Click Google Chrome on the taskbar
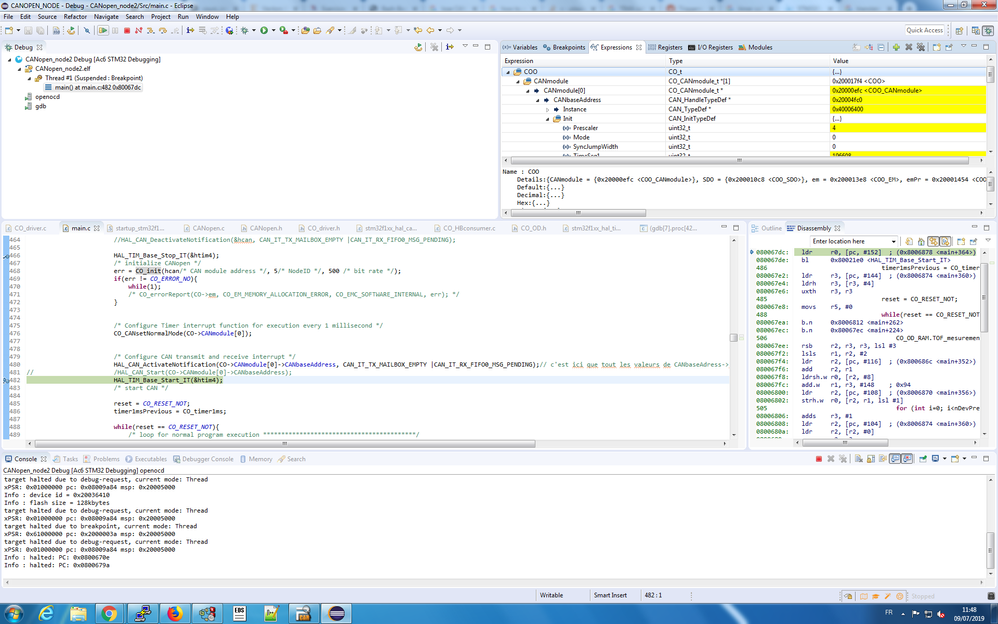The height and width of the screenshot is (624, 998). 109,613
